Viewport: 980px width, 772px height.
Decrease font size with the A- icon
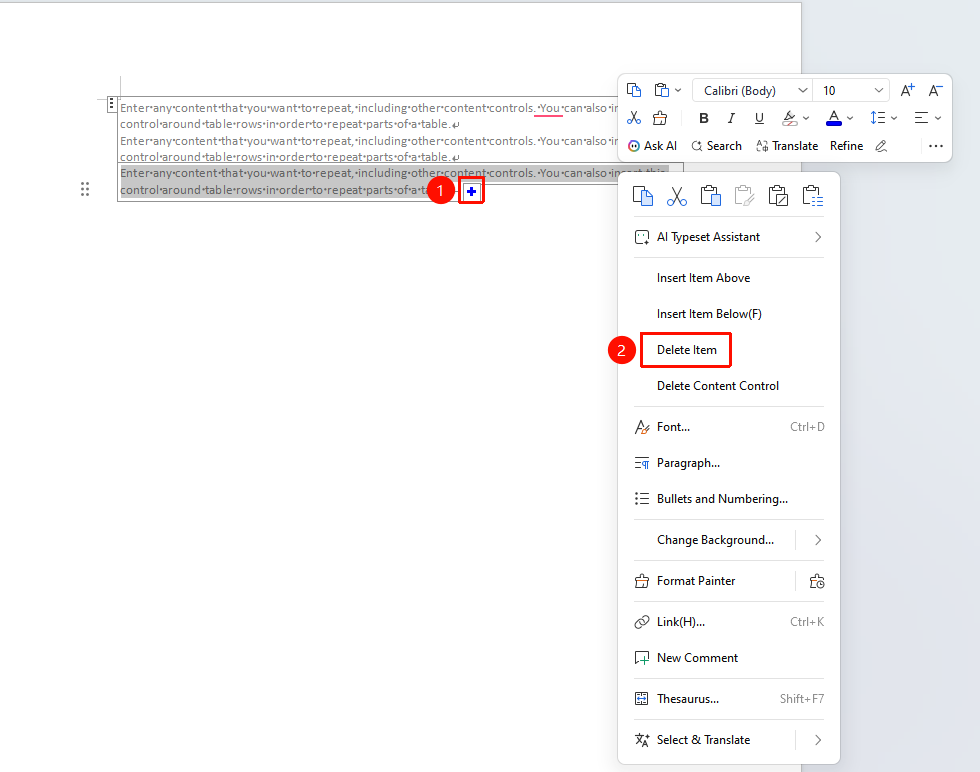(935, 91)
